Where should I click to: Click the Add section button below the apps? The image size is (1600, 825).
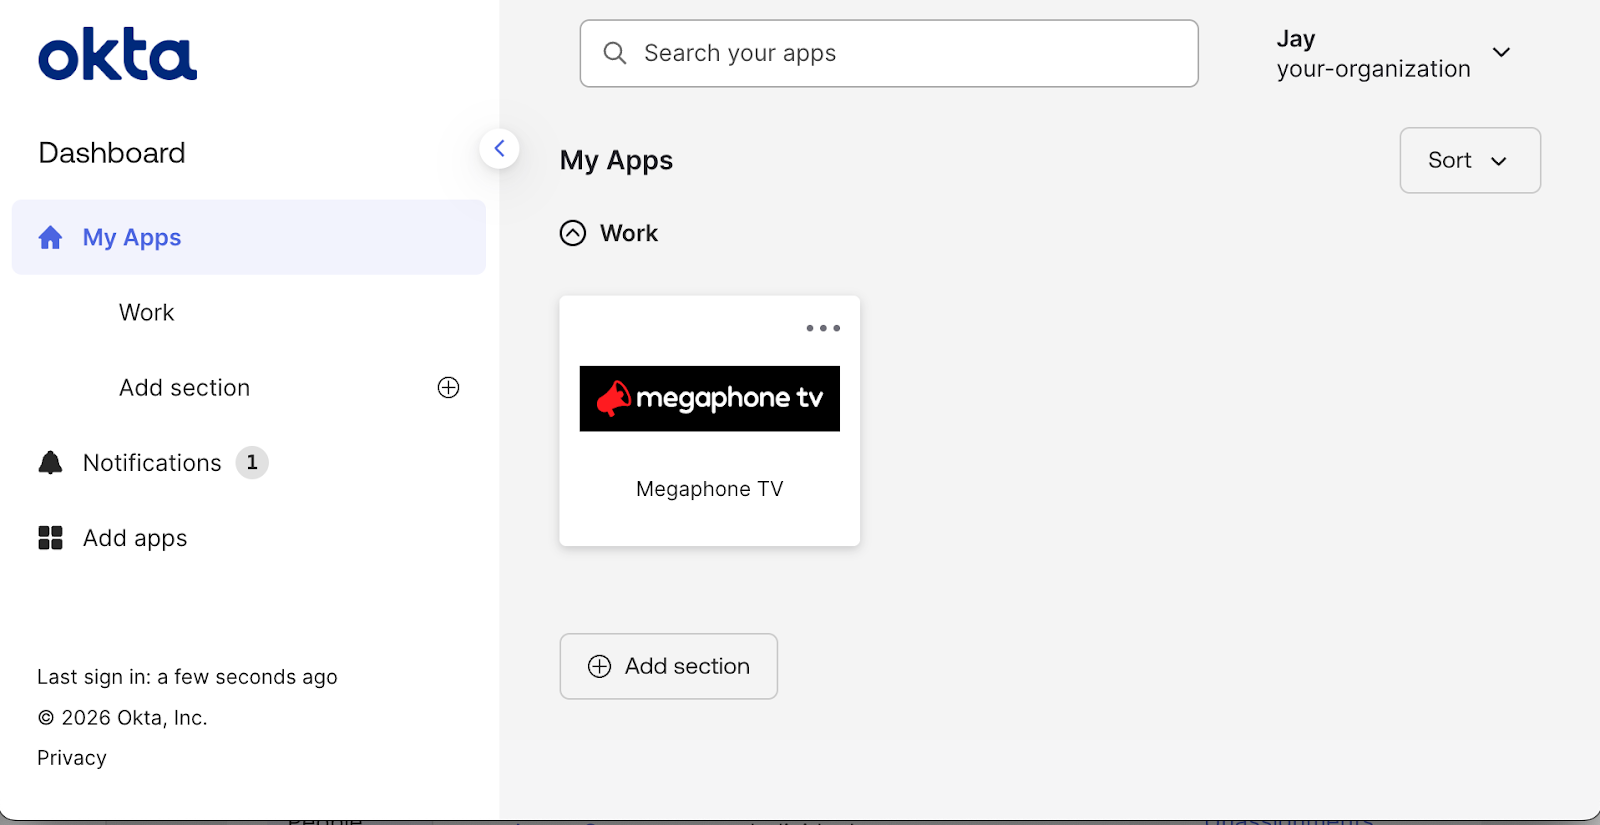point(669,666)
